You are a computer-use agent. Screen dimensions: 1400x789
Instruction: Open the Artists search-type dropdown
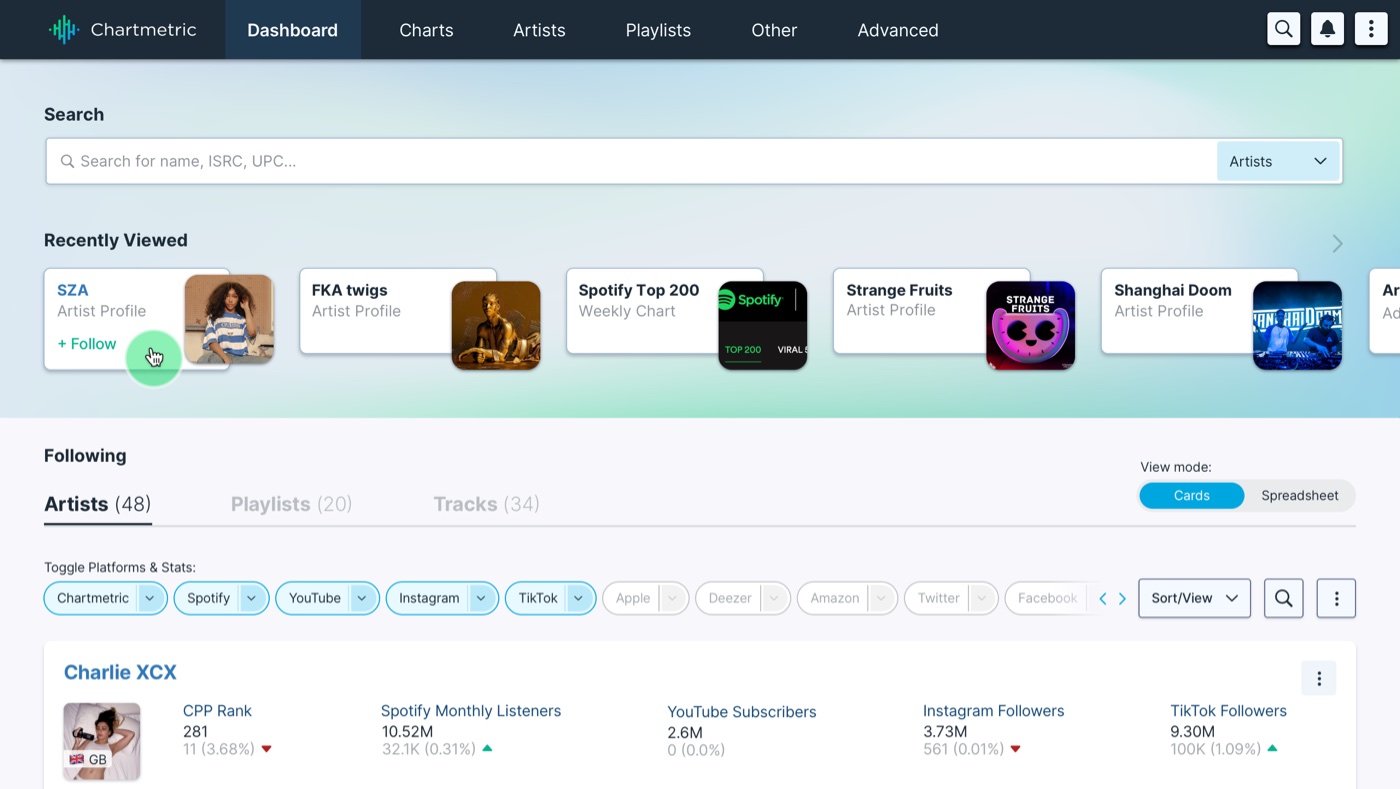(x=1278, y=161)
